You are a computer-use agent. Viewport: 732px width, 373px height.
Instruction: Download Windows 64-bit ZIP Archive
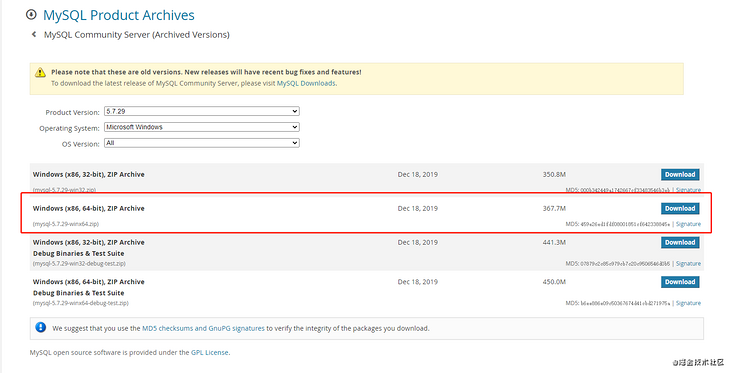click(680, 209)
